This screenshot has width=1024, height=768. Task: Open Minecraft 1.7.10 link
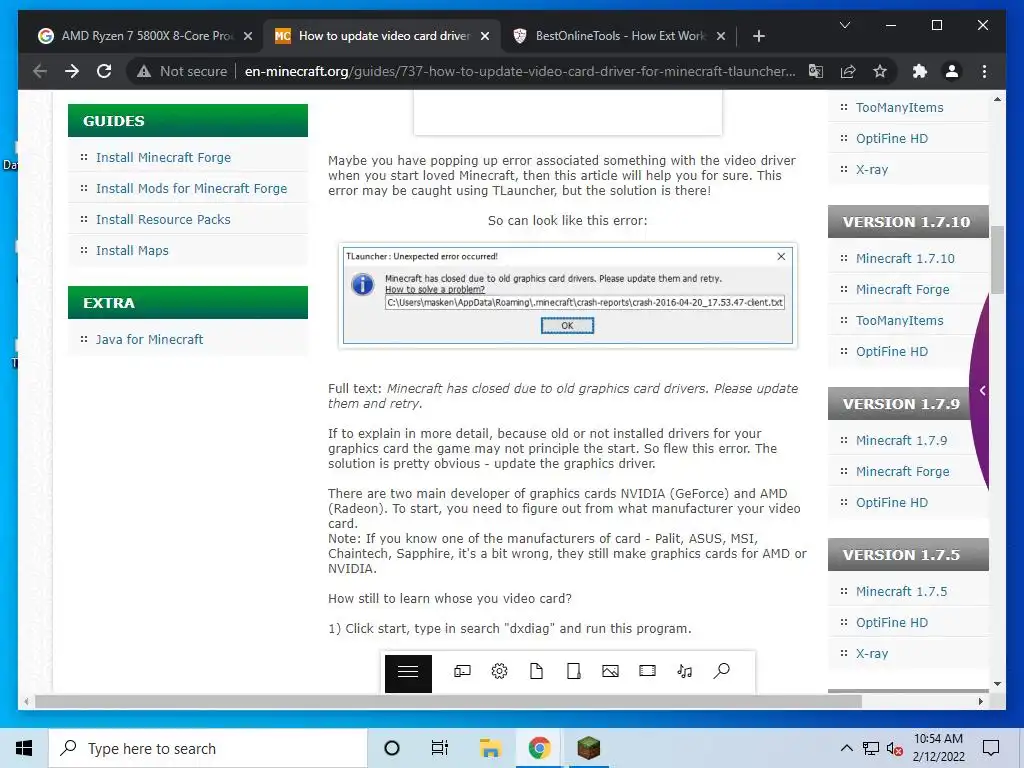(x=905, y=259)
